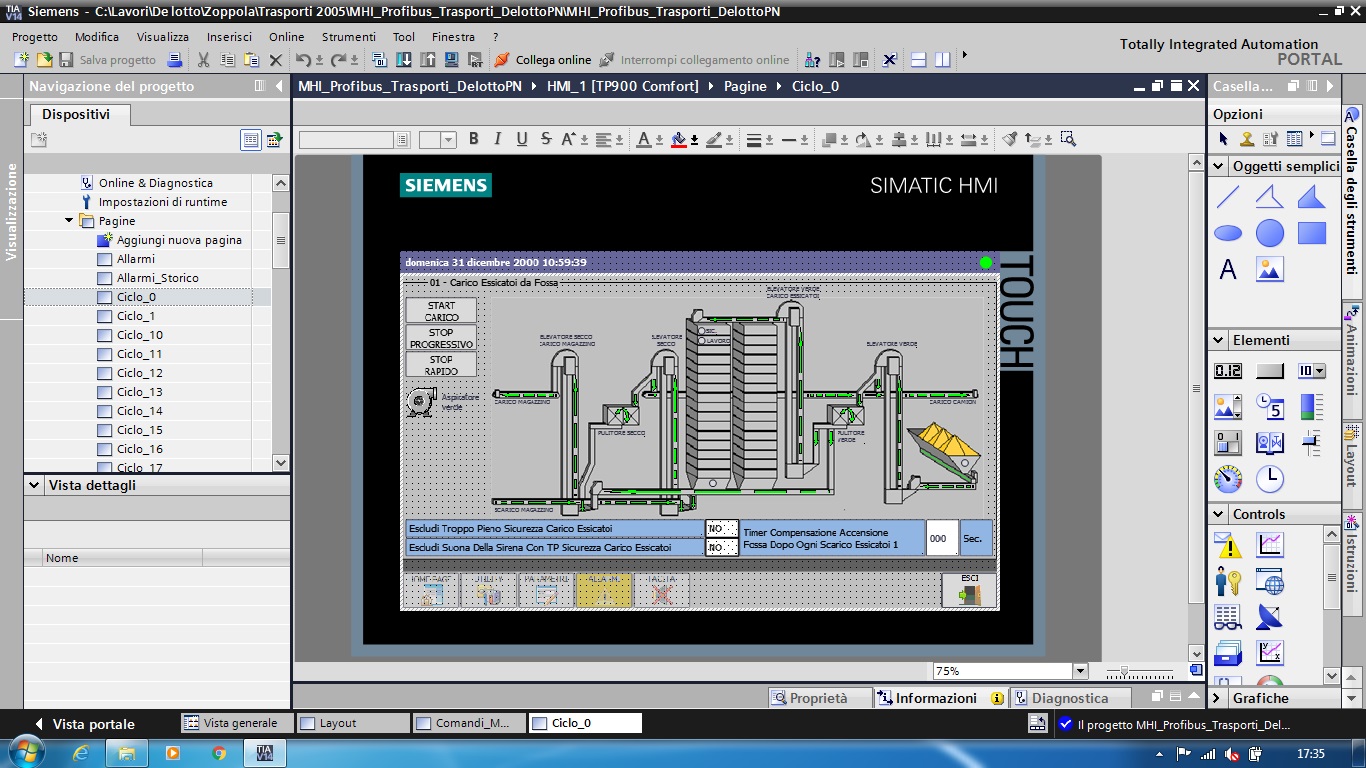Open the Strumenti menu

point(349,36)
